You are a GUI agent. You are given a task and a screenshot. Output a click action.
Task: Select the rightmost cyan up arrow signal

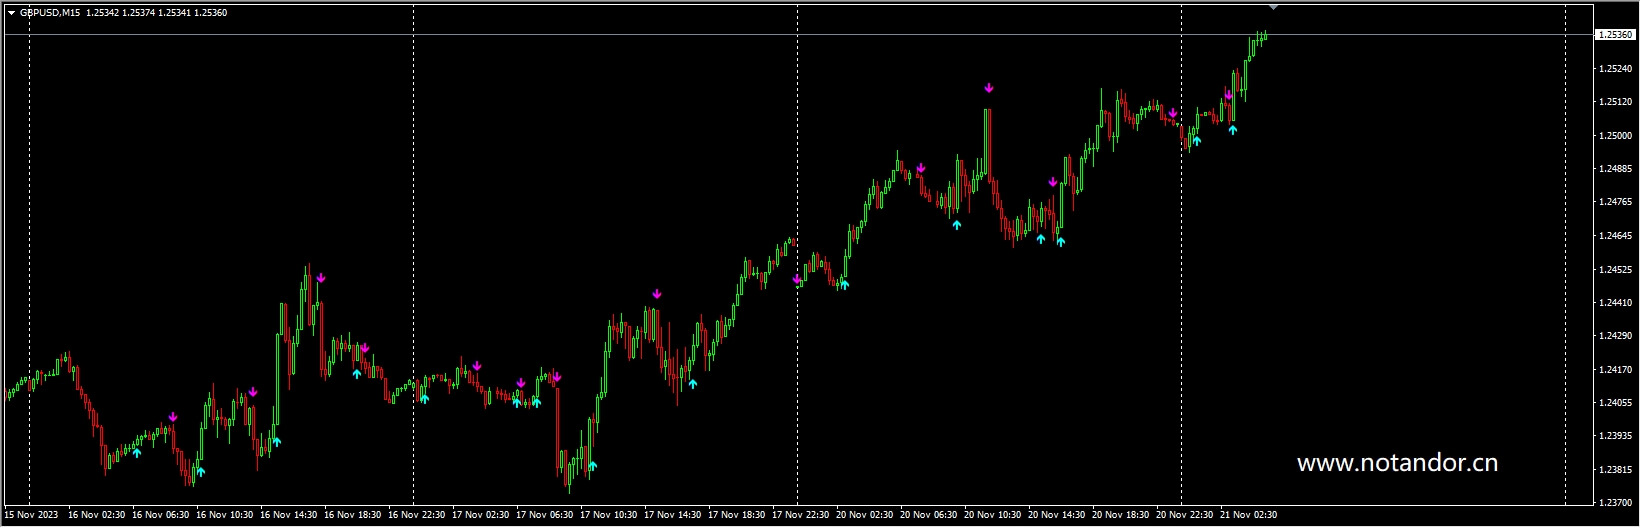click(1232, 129)
